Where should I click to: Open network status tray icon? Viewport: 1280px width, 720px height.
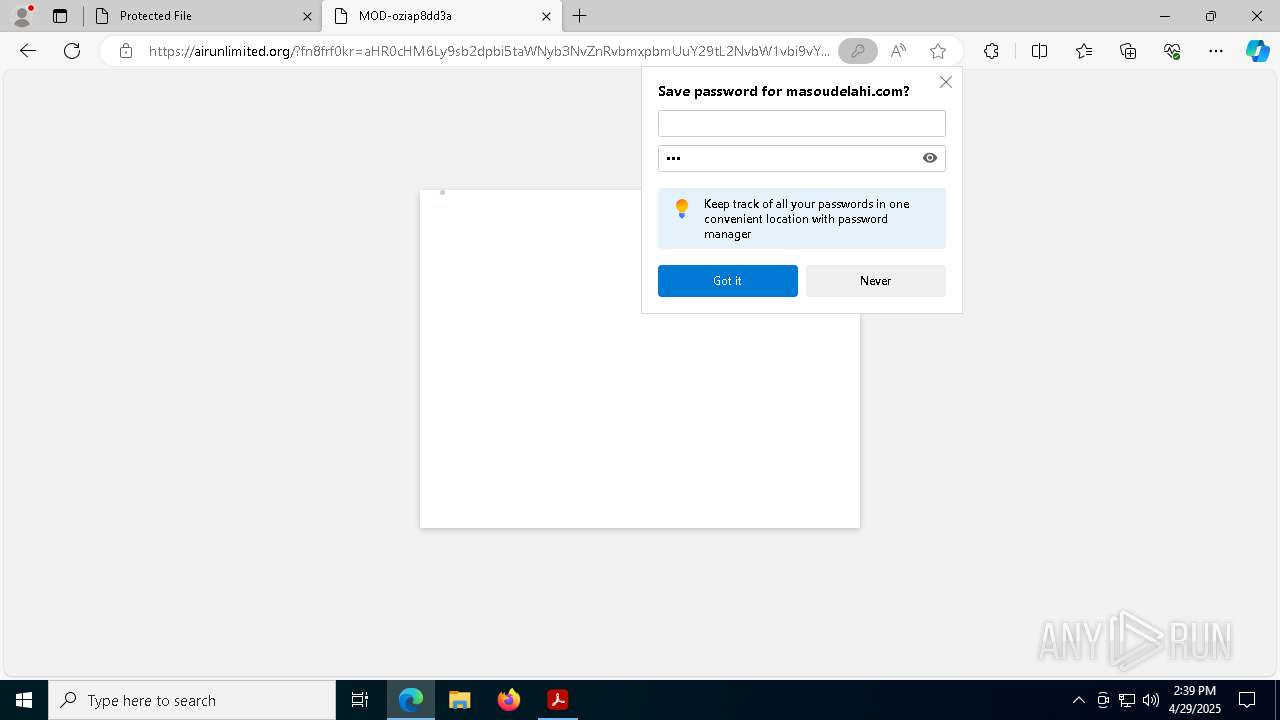tap(1127, 700)
